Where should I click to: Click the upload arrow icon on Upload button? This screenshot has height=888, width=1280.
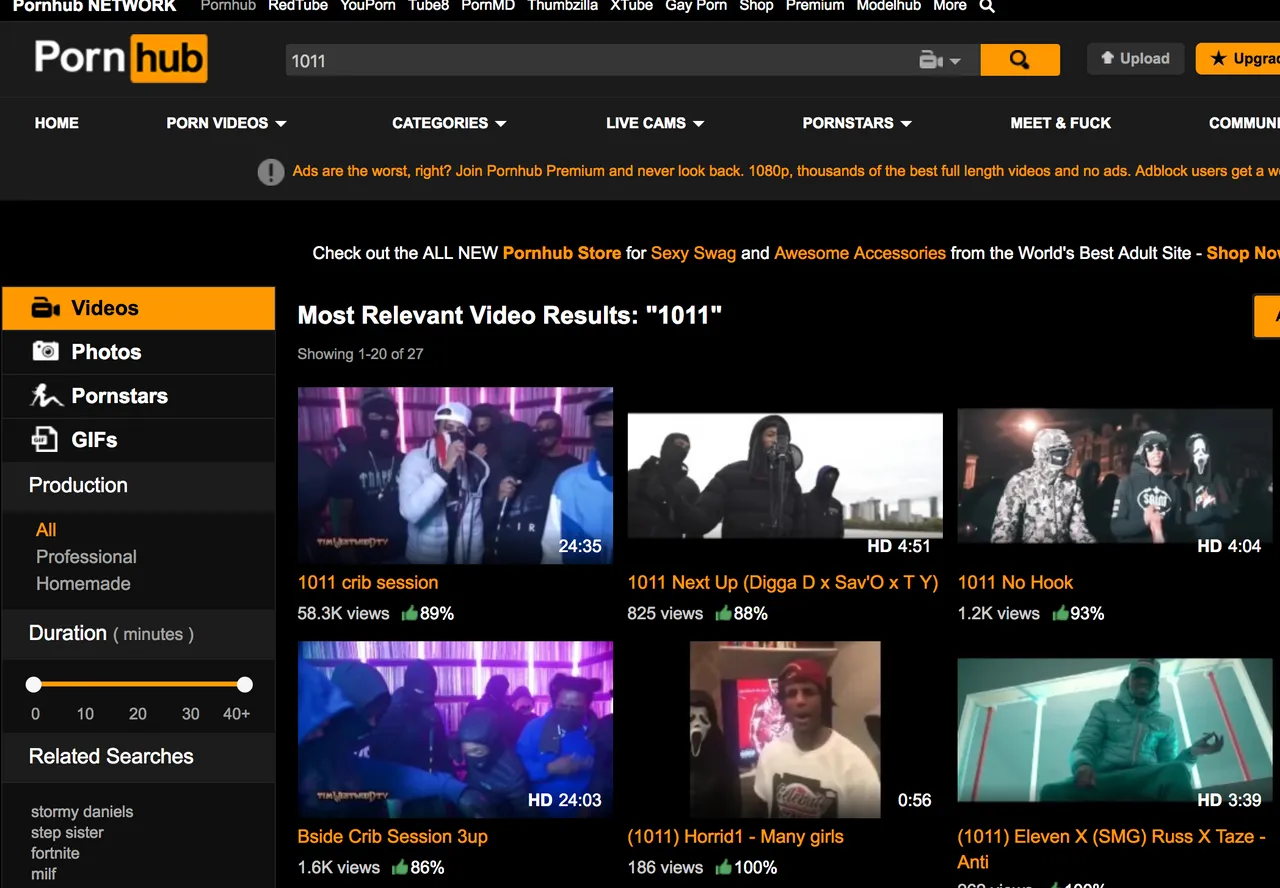coord(1107,58)
